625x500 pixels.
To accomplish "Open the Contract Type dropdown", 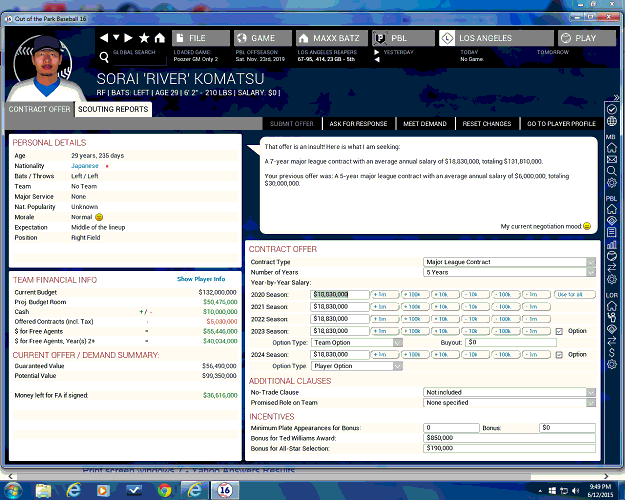I will point(509,262).
